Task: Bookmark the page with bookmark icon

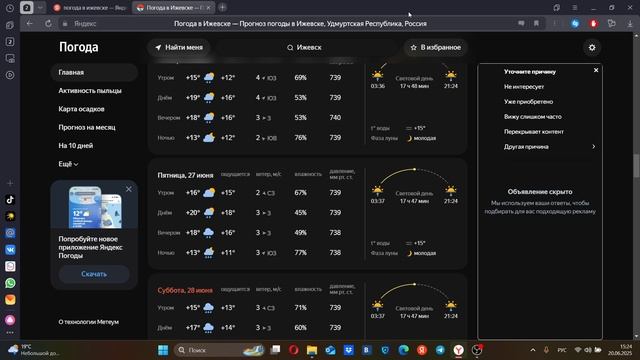Action: tap(536, 24)
